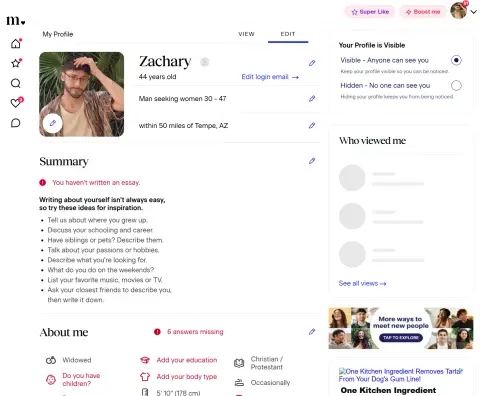Click the smoking Occasionally icon
The image size is (480, 396).
pyautogui.click(x=239, y=383)
